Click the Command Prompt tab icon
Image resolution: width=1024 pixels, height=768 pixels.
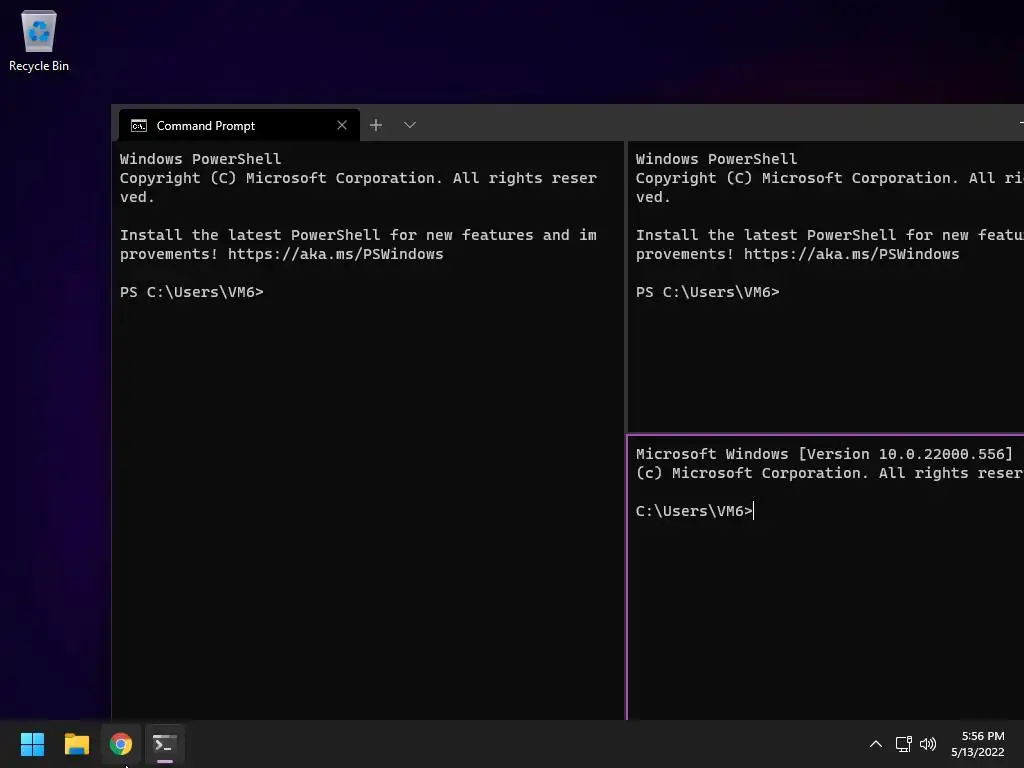tap(138, 125)
